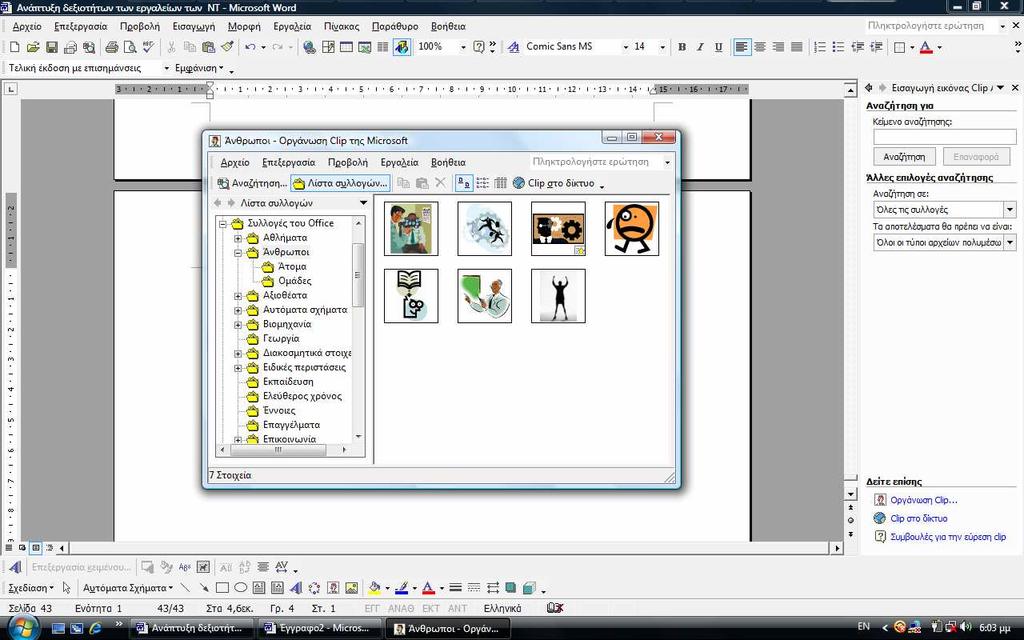Open Word's Μορφή menu

point(244,27)
